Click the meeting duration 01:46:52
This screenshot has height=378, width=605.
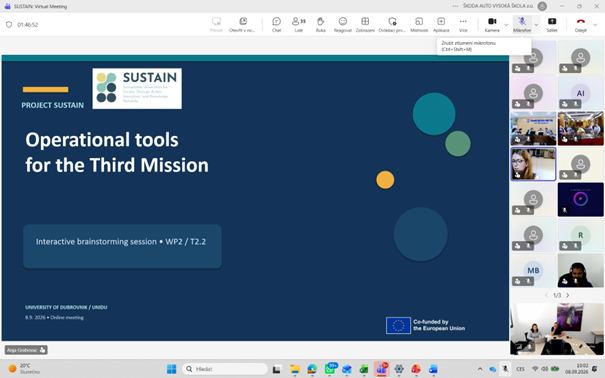pos(27,25)
